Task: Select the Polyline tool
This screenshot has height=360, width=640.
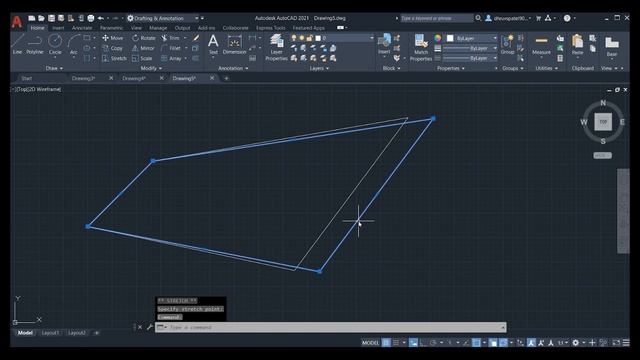Action: [35, 44]
